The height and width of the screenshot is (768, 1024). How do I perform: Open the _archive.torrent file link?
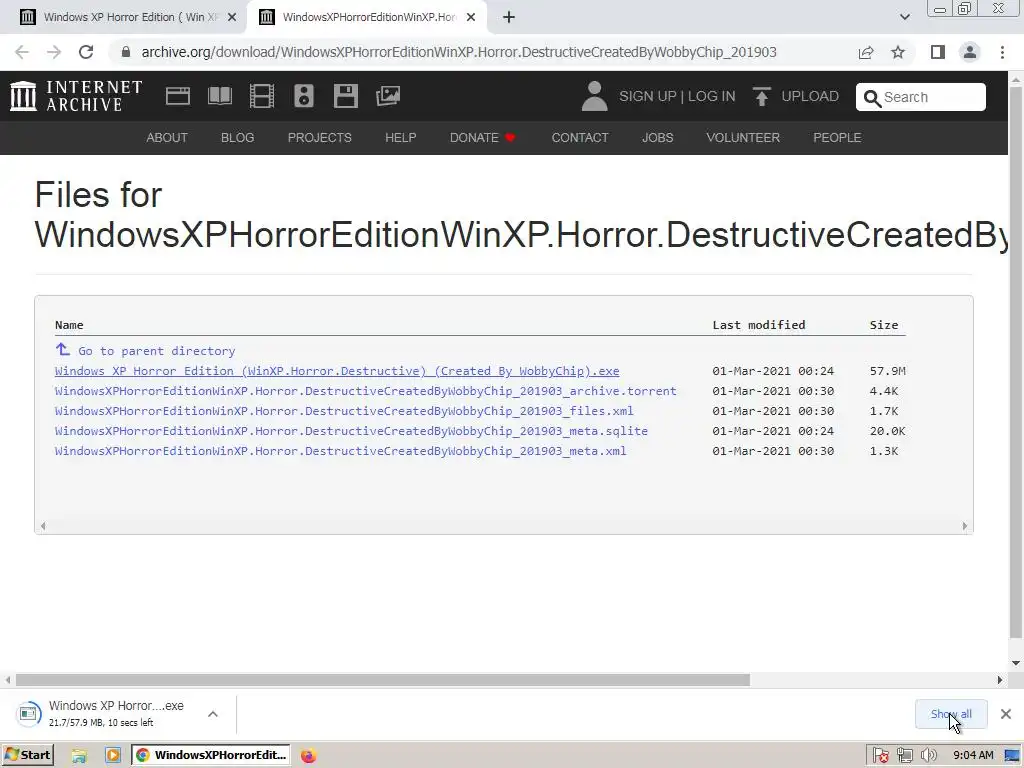(x=366, y=391)
